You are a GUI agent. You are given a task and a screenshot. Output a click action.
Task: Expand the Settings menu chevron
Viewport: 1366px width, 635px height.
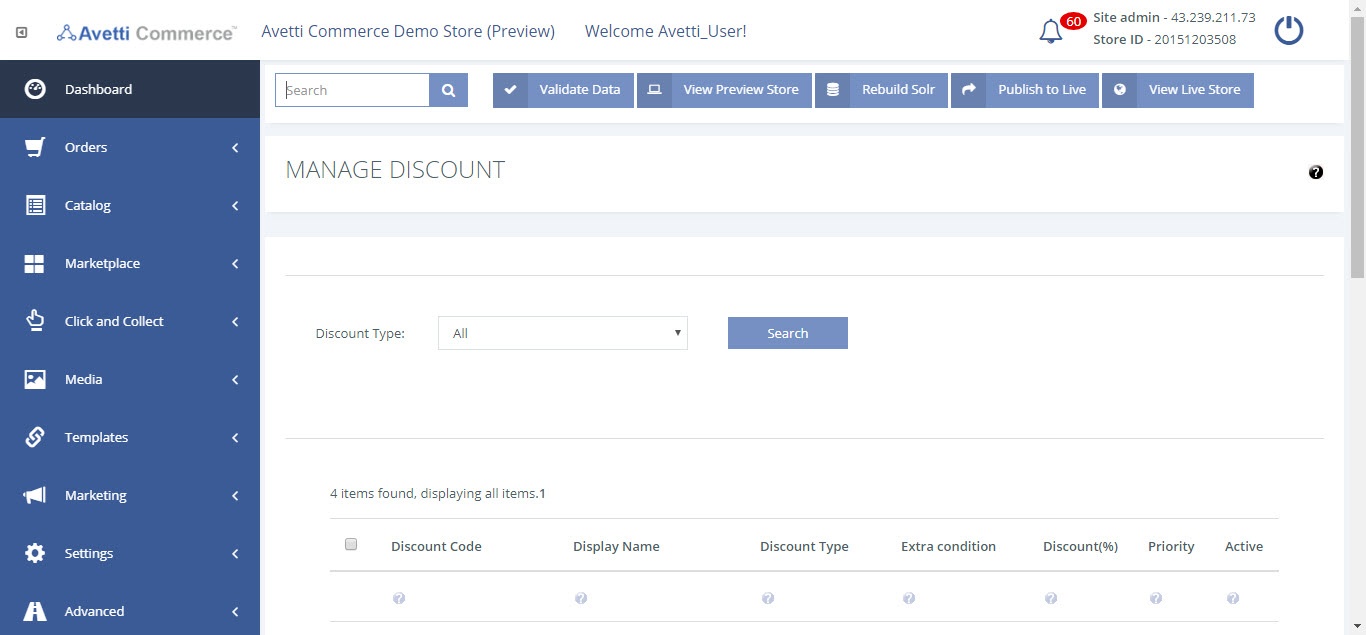tap(235, 554)
